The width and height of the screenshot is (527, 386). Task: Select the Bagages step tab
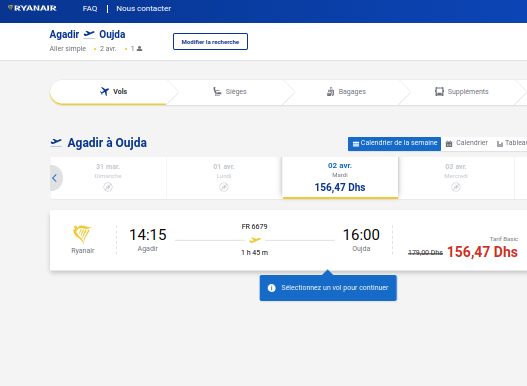tap(346, 92)
